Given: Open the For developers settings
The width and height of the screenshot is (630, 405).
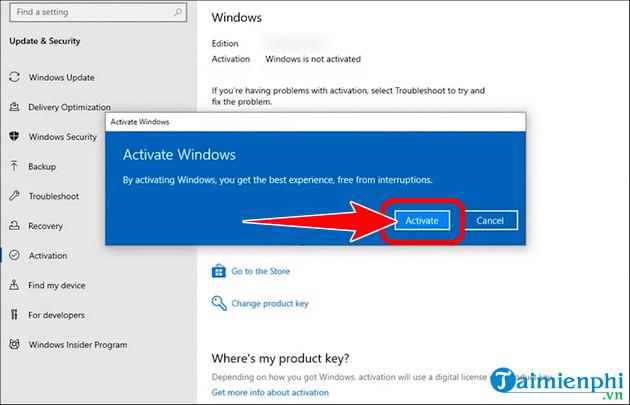Looking at the screenshot, I should coord(56,315).
